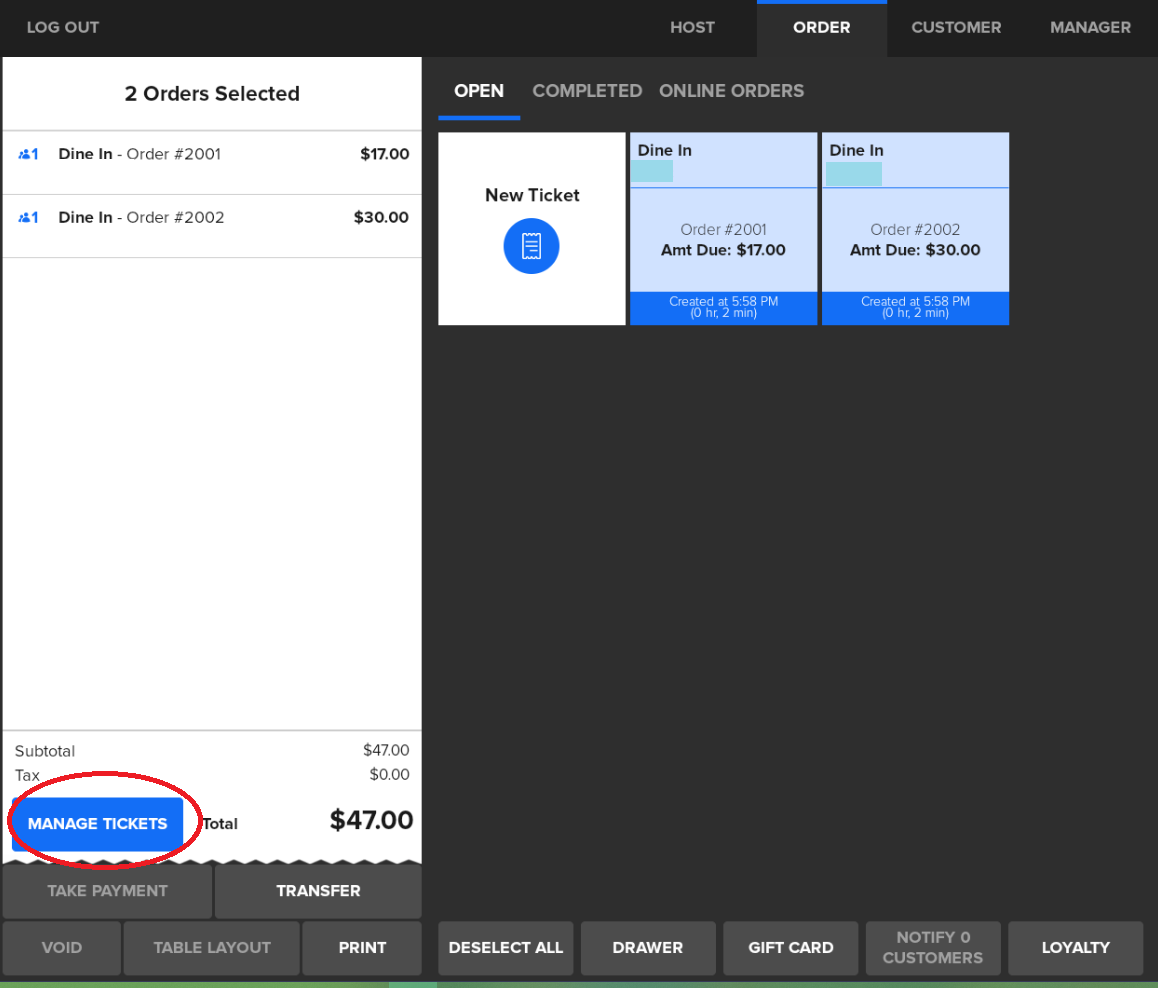Switch to the Open orders tab
1158x988 pixels.
479,91
